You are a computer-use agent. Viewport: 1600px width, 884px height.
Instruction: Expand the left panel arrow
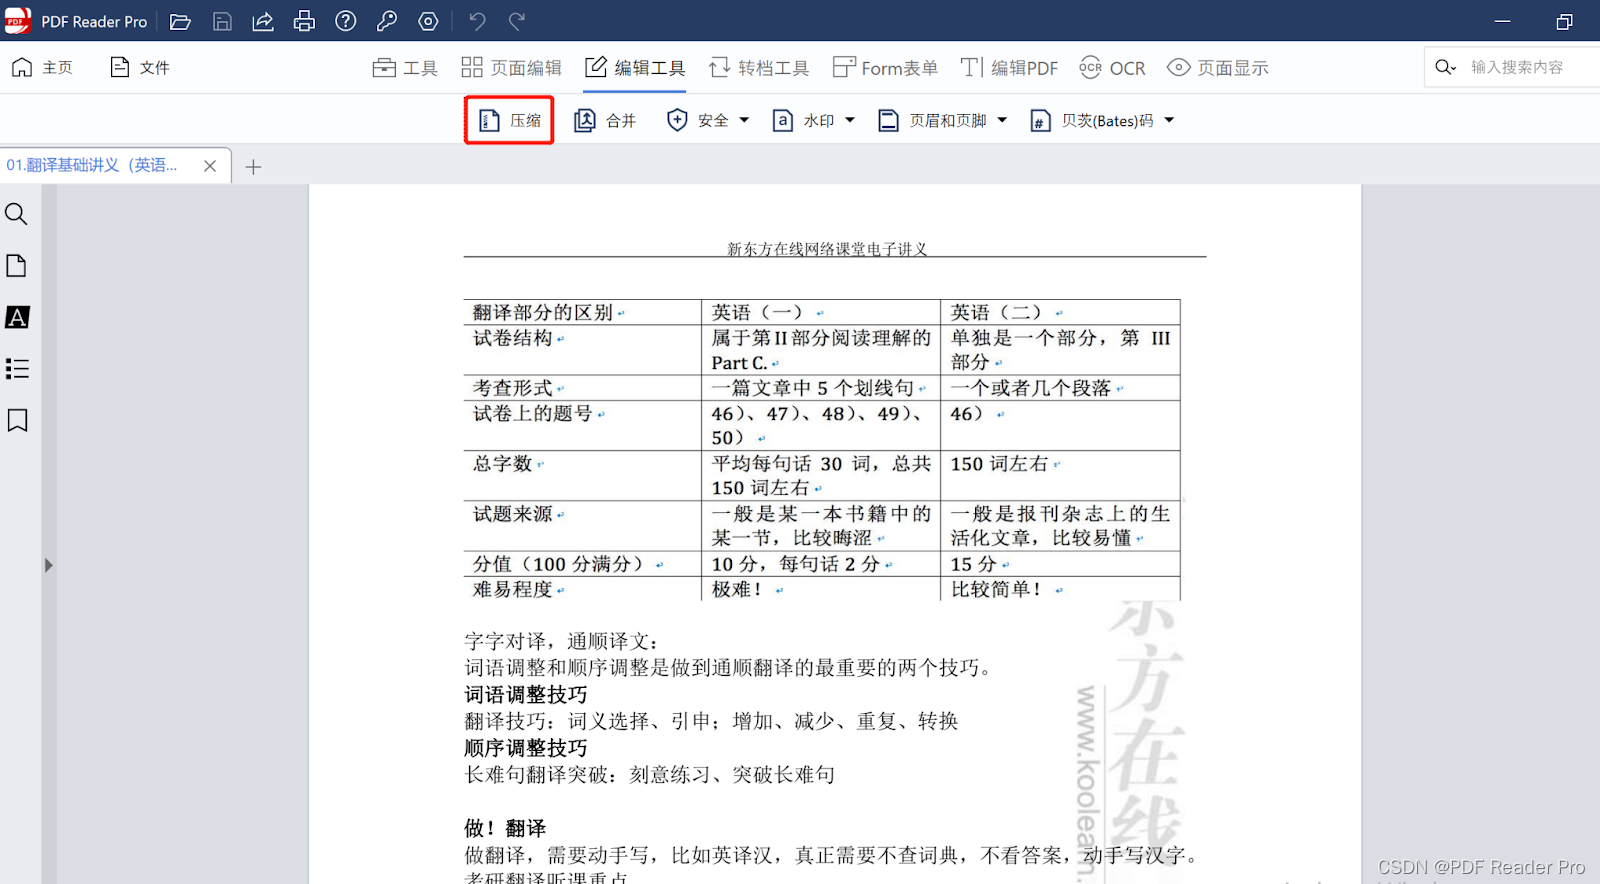(48, 566)
